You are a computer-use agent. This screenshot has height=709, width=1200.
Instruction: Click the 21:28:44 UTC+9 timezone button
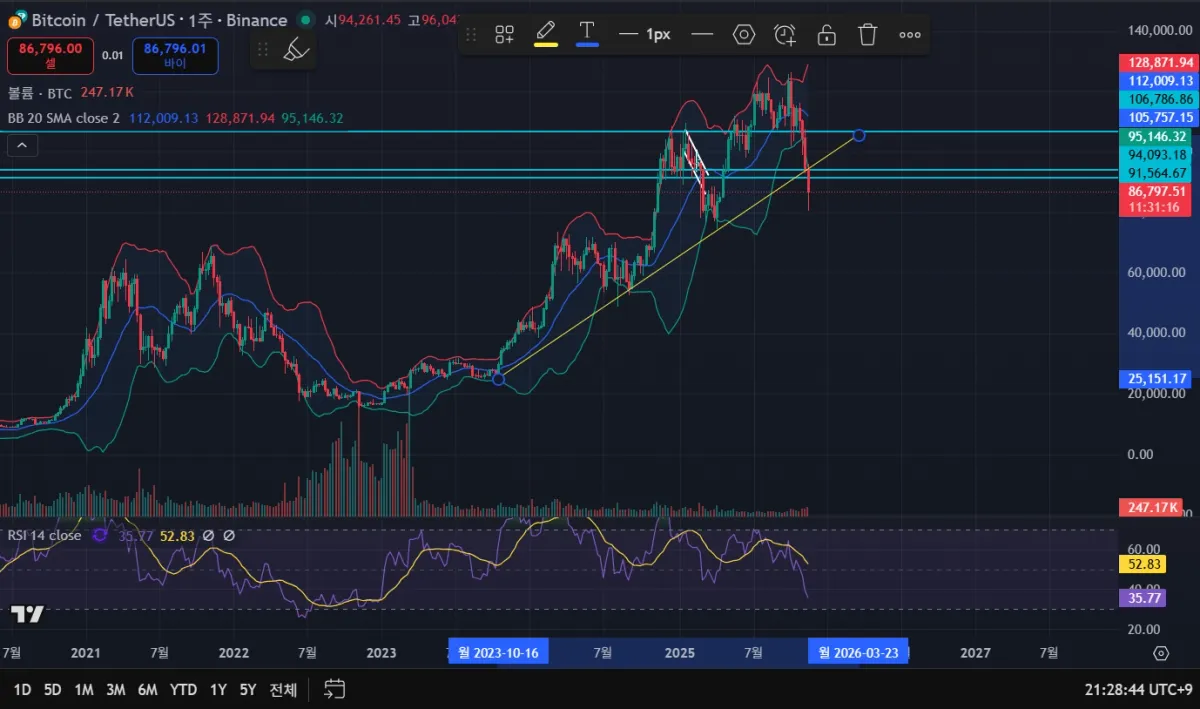pyautogui.click(x=1137, y=689)
